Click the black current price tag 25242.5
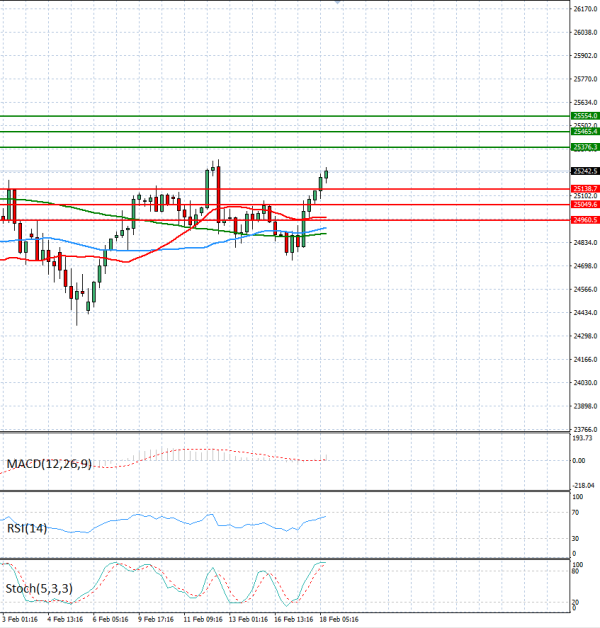Viewport: 600px width, 628px height. tap(584, 171)
